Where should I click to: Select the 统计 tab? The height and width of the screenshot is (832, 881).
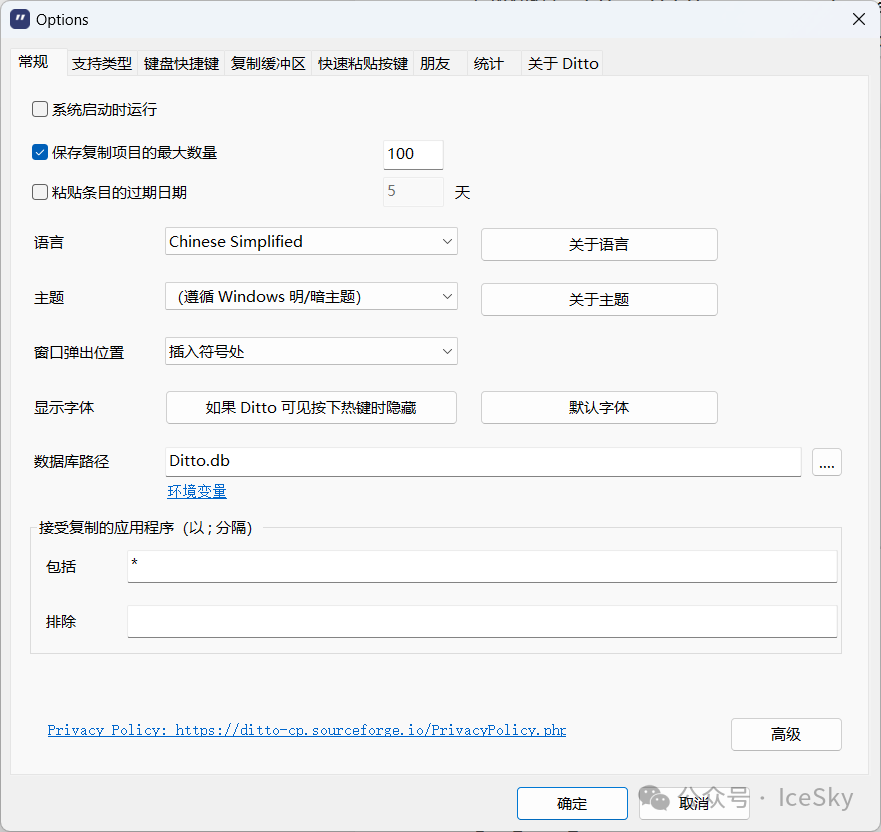click(488, 63)
